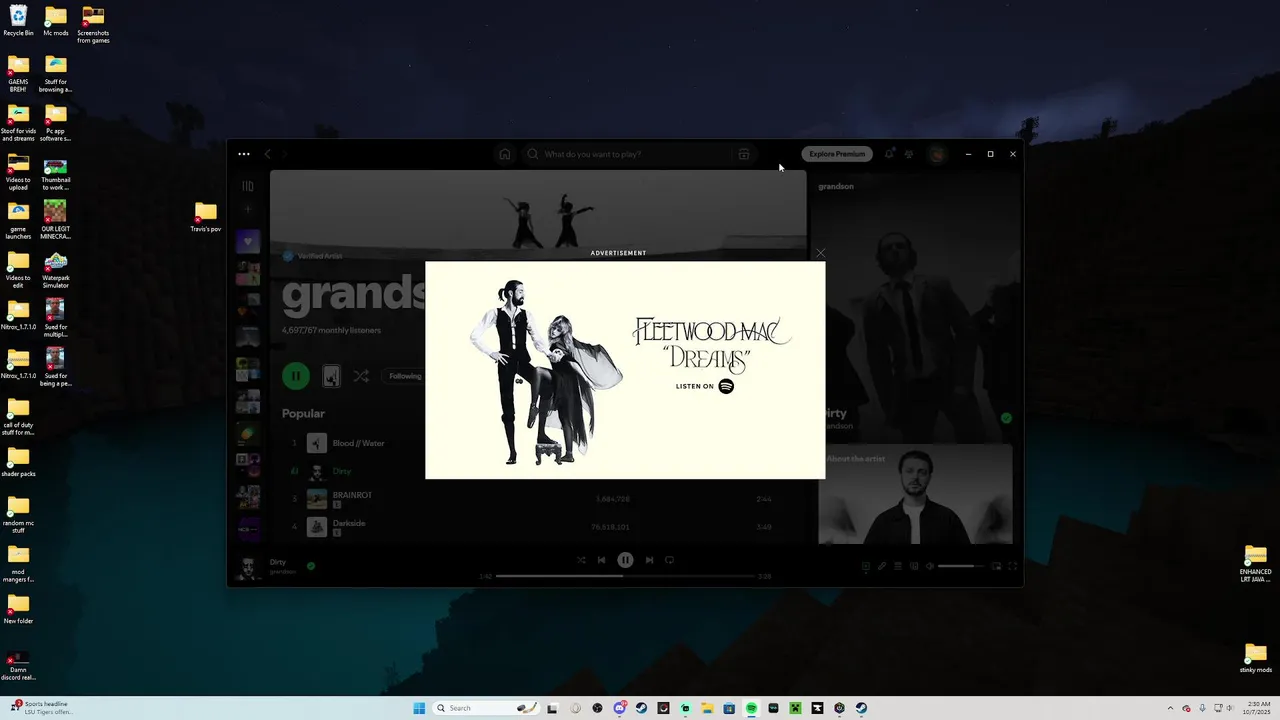The image size is (1280, 720).
Task: Open lyrics with the microphone icon
Action: (x=882, y=566)
